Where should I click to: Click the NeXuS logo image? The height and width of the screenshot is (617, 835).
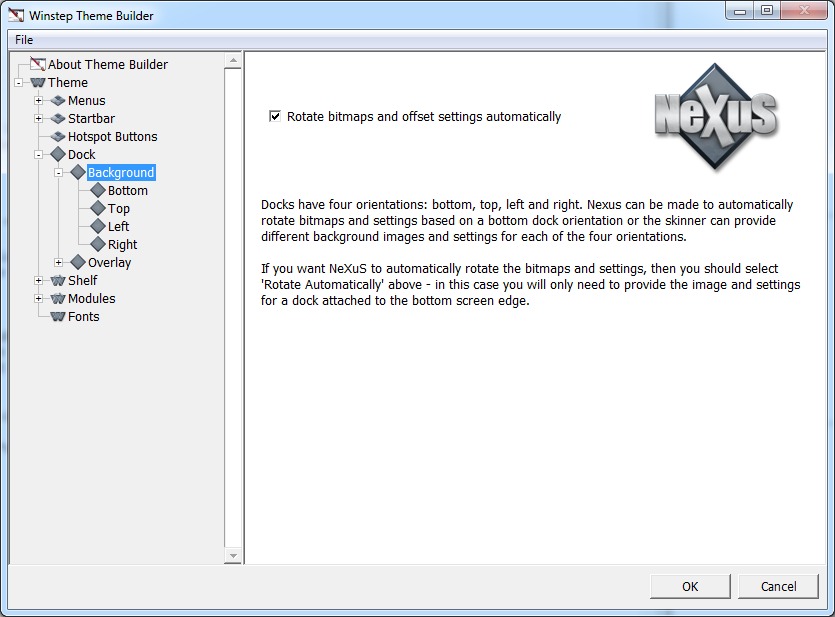pyautogui.click(x=715, y=118)
